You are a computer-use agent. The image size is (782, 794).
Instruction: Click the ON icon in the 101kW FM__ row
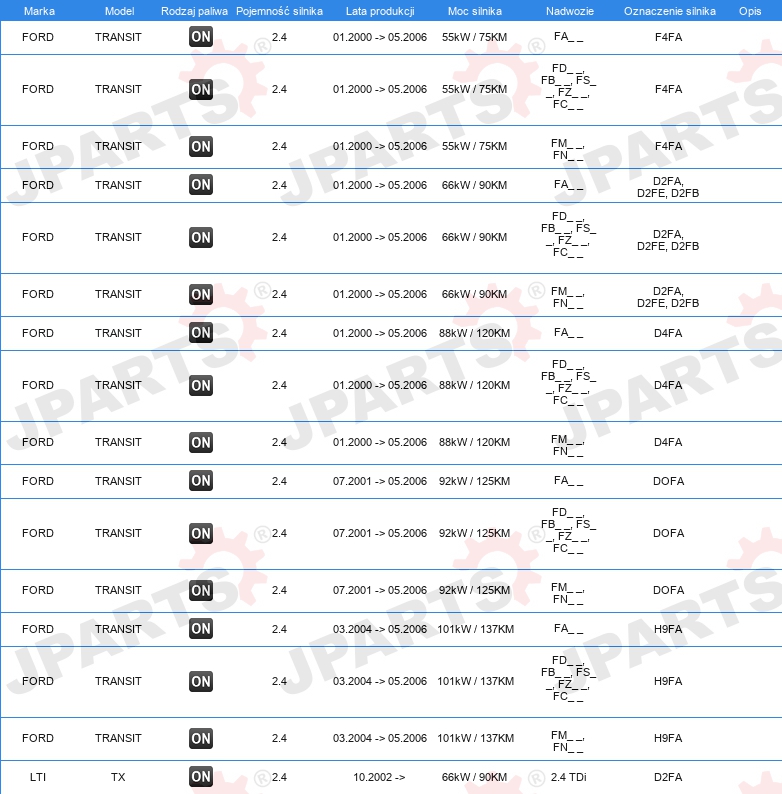coord(201,738)
